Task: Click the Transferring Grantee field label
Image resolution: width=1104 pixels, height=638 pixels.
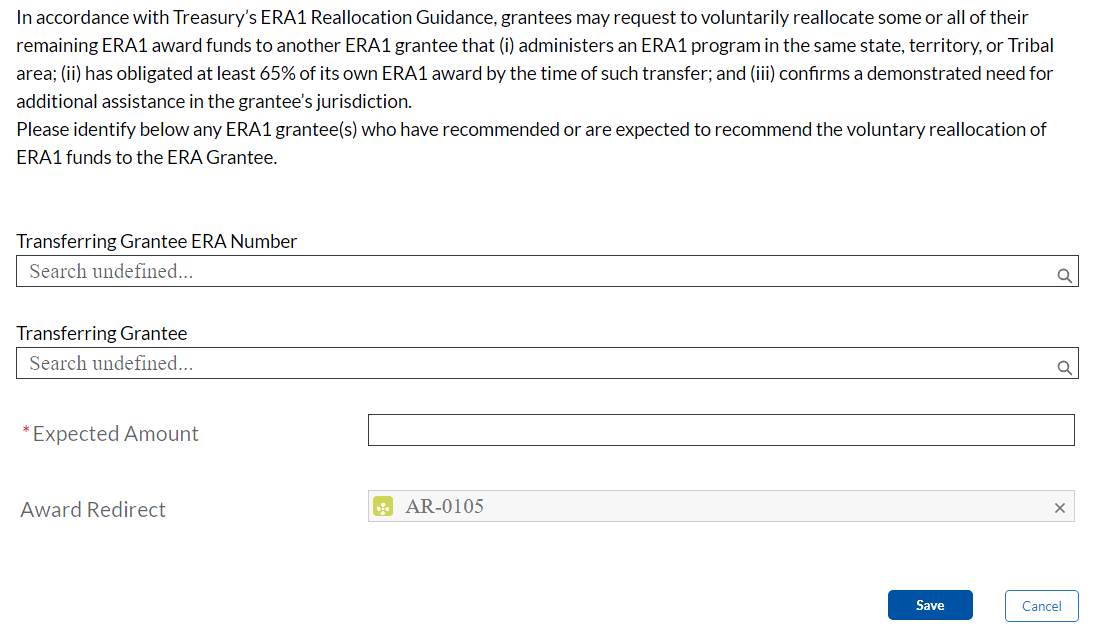Action: click(102, 333)
